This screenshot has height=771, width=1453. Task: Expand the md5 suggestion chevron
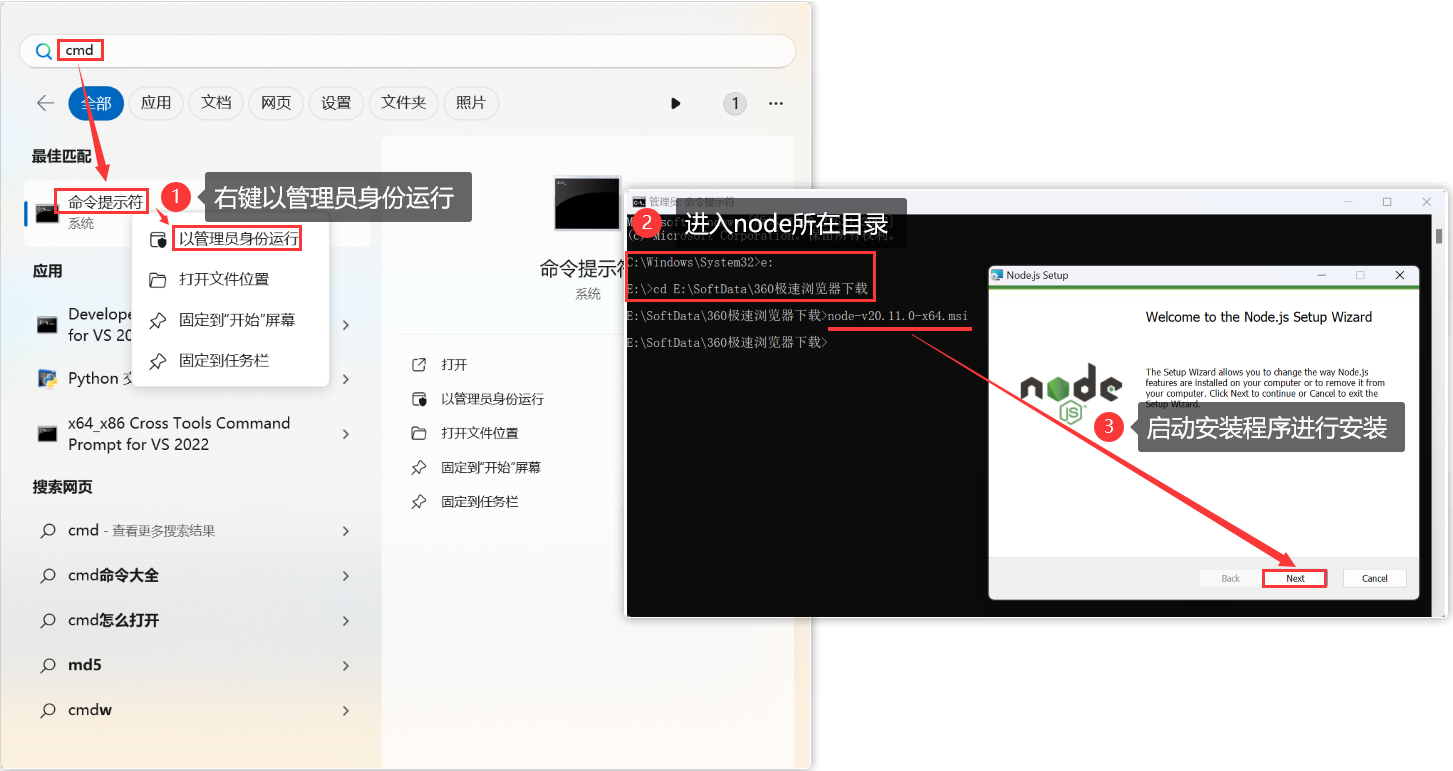346,666
